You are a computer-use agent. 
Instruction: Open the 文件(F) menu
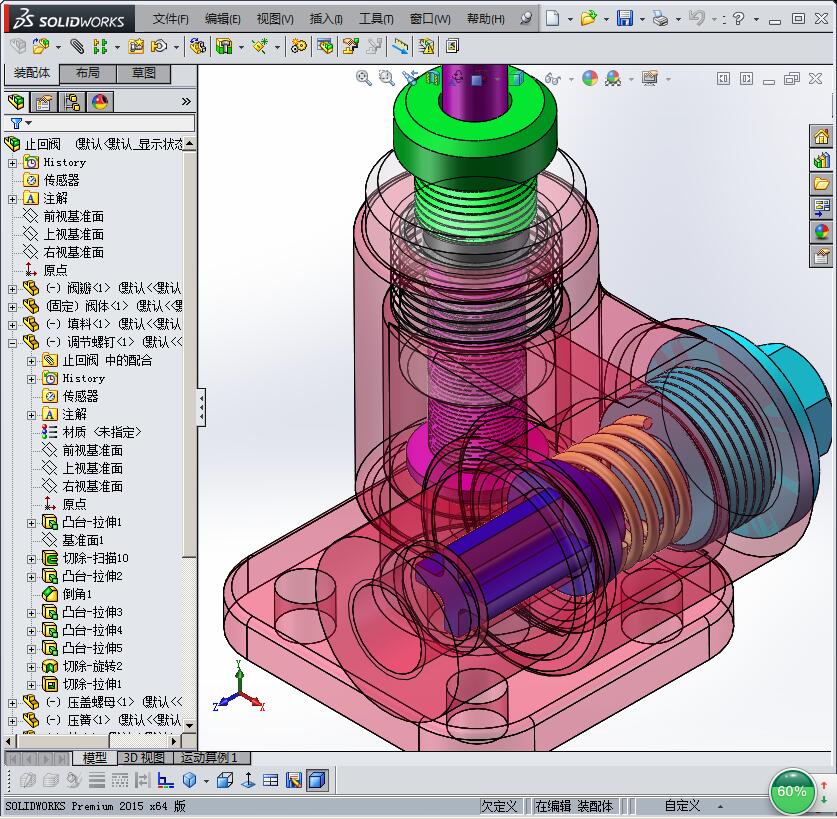pyautogui.click(x=170, y=19)
